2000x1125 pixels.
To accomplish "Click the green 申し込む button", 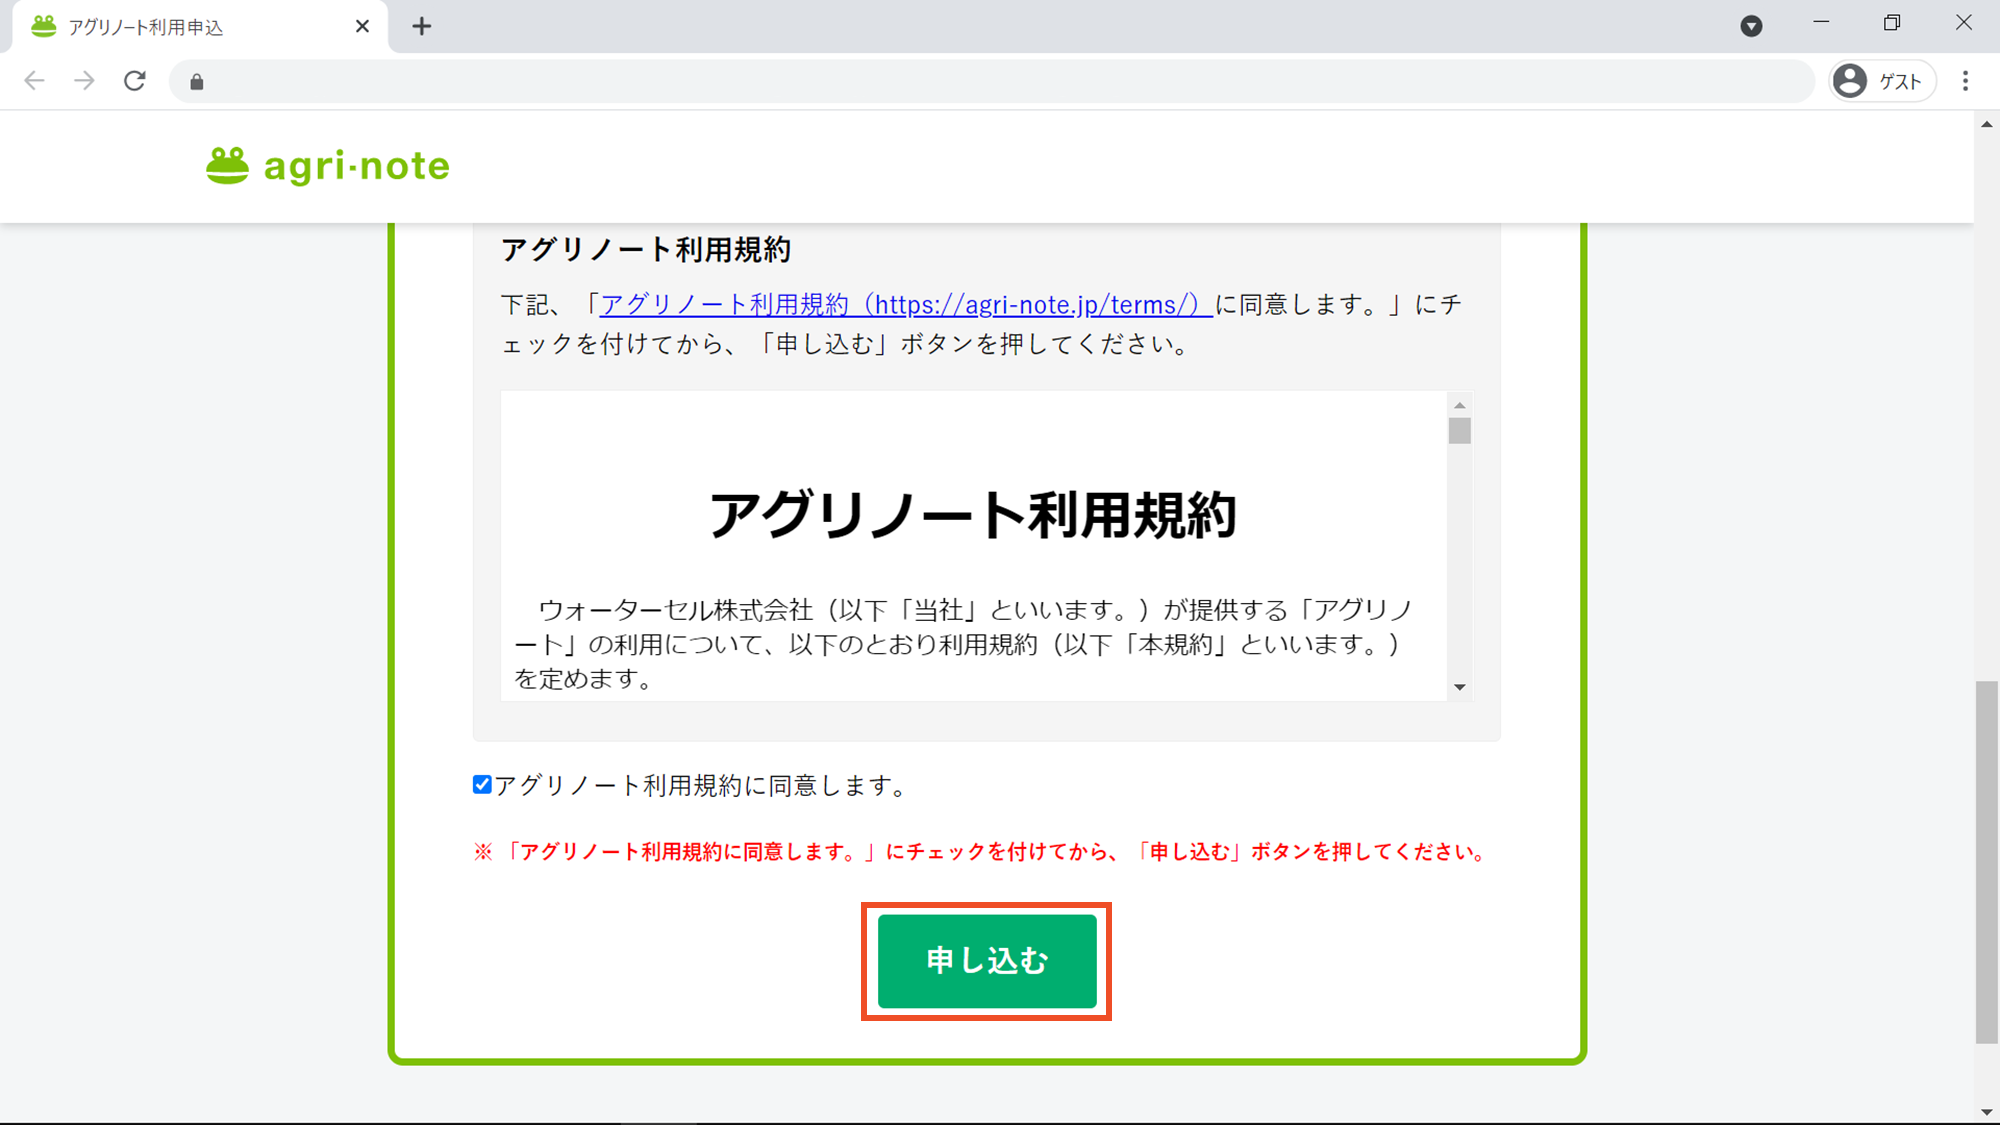I will pyautogui.click(x=987, y=961).
